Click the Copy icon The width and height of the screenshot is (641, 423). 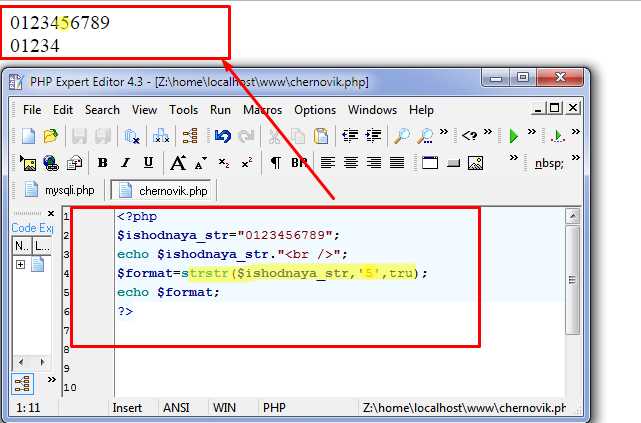point(298,137)
